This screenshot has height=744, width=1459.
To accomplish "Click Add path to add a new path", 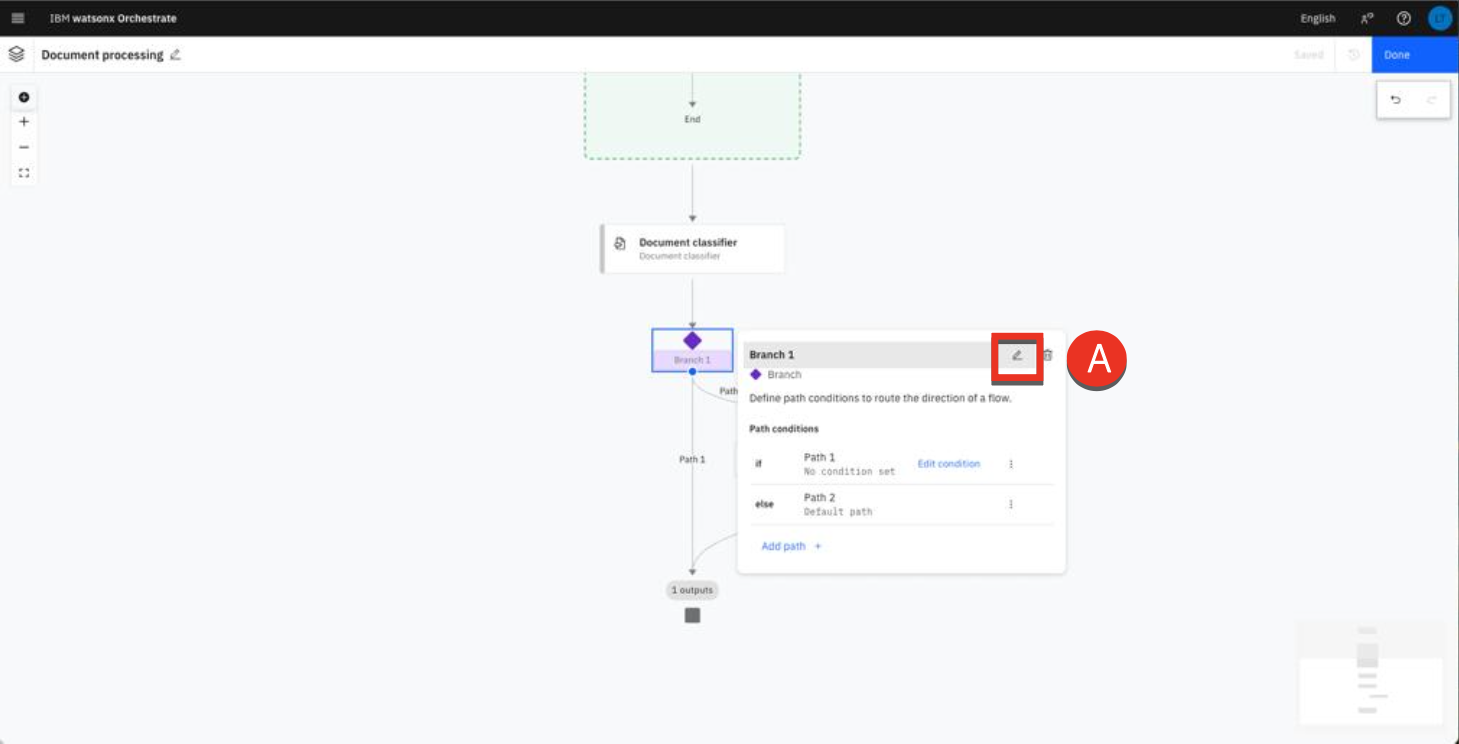I will [x=791, y=546].
